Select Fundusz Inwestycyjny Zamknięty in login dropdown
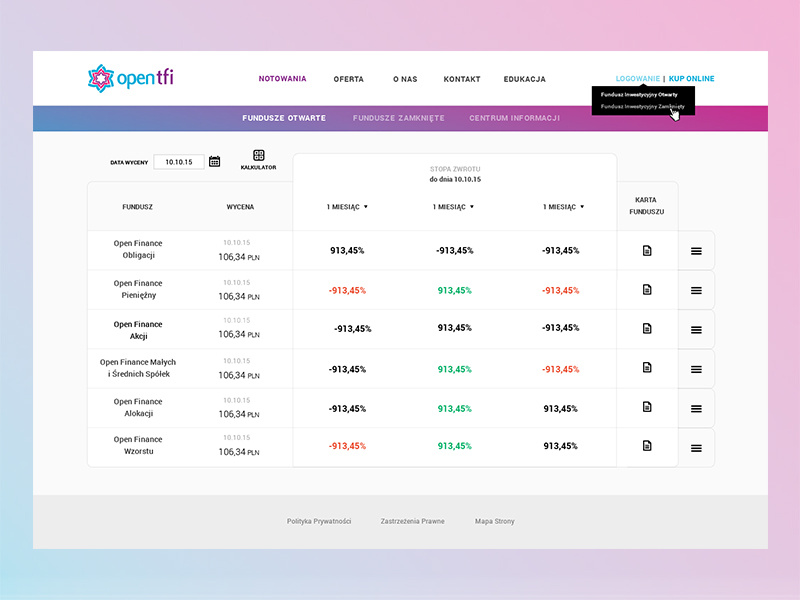 coord(642,107)
